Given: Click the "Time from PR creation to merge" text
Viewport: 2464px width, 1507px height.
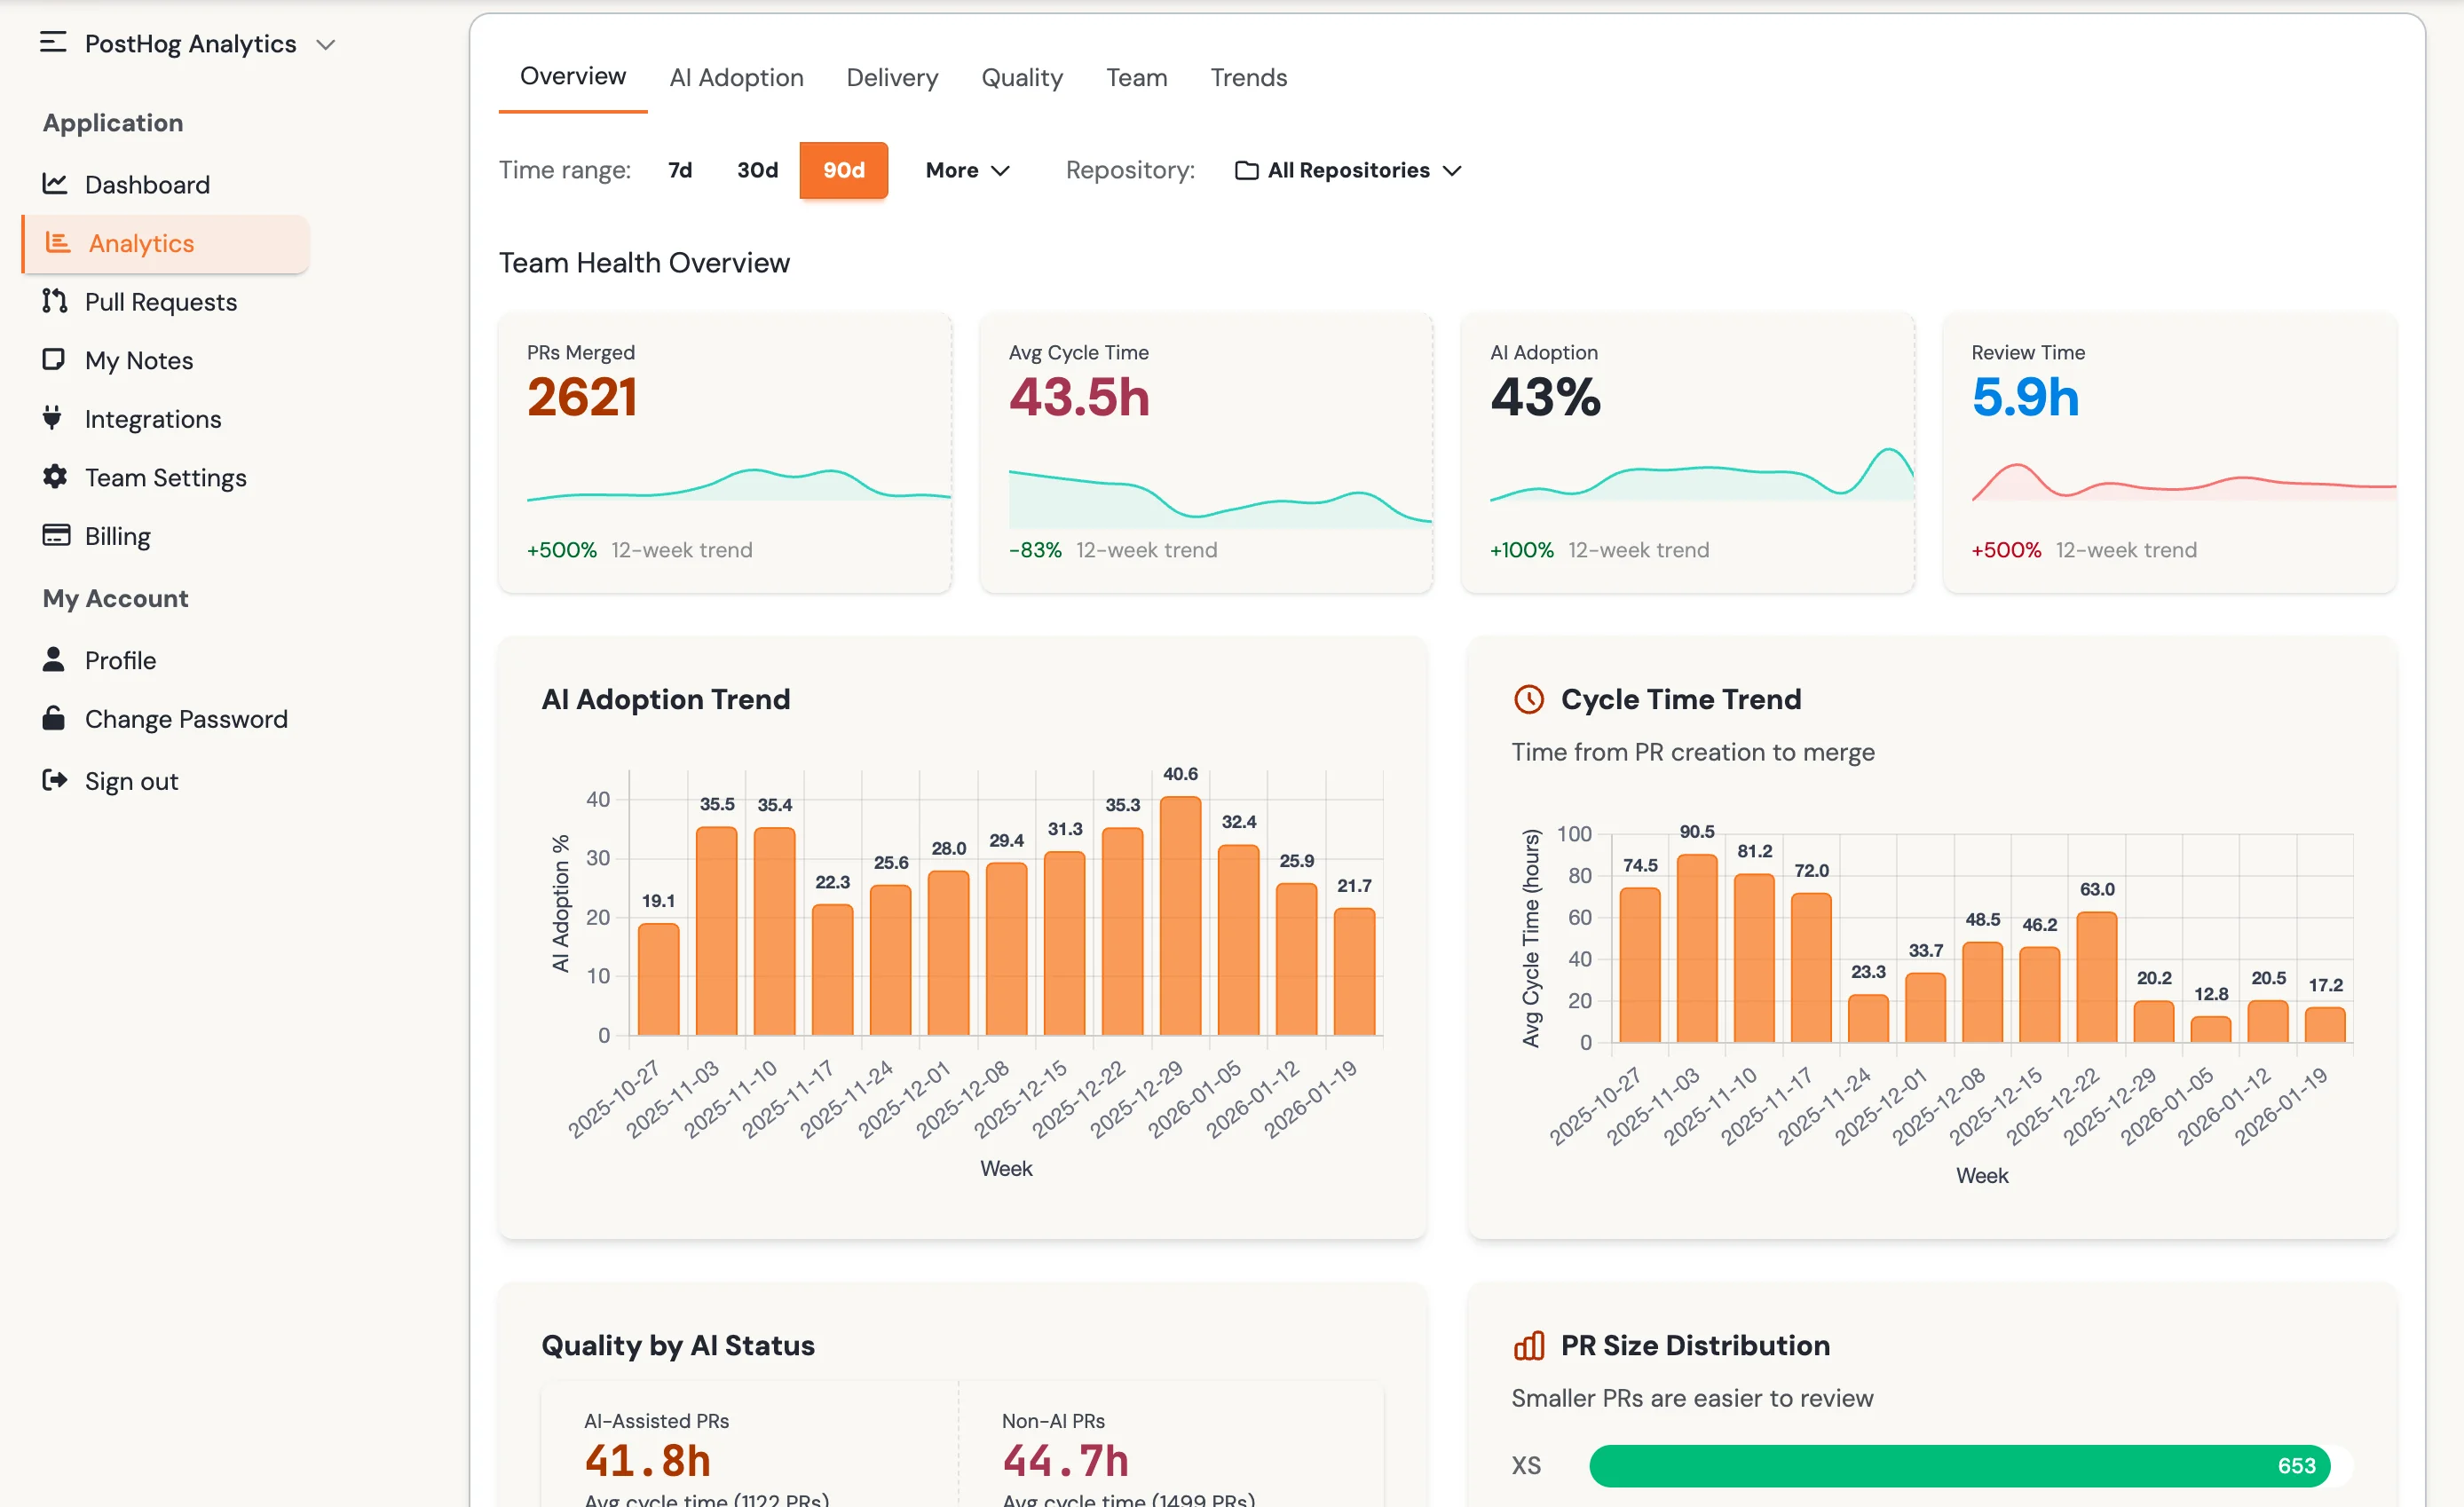Looking at the screenshot, I should point(1693,752).
